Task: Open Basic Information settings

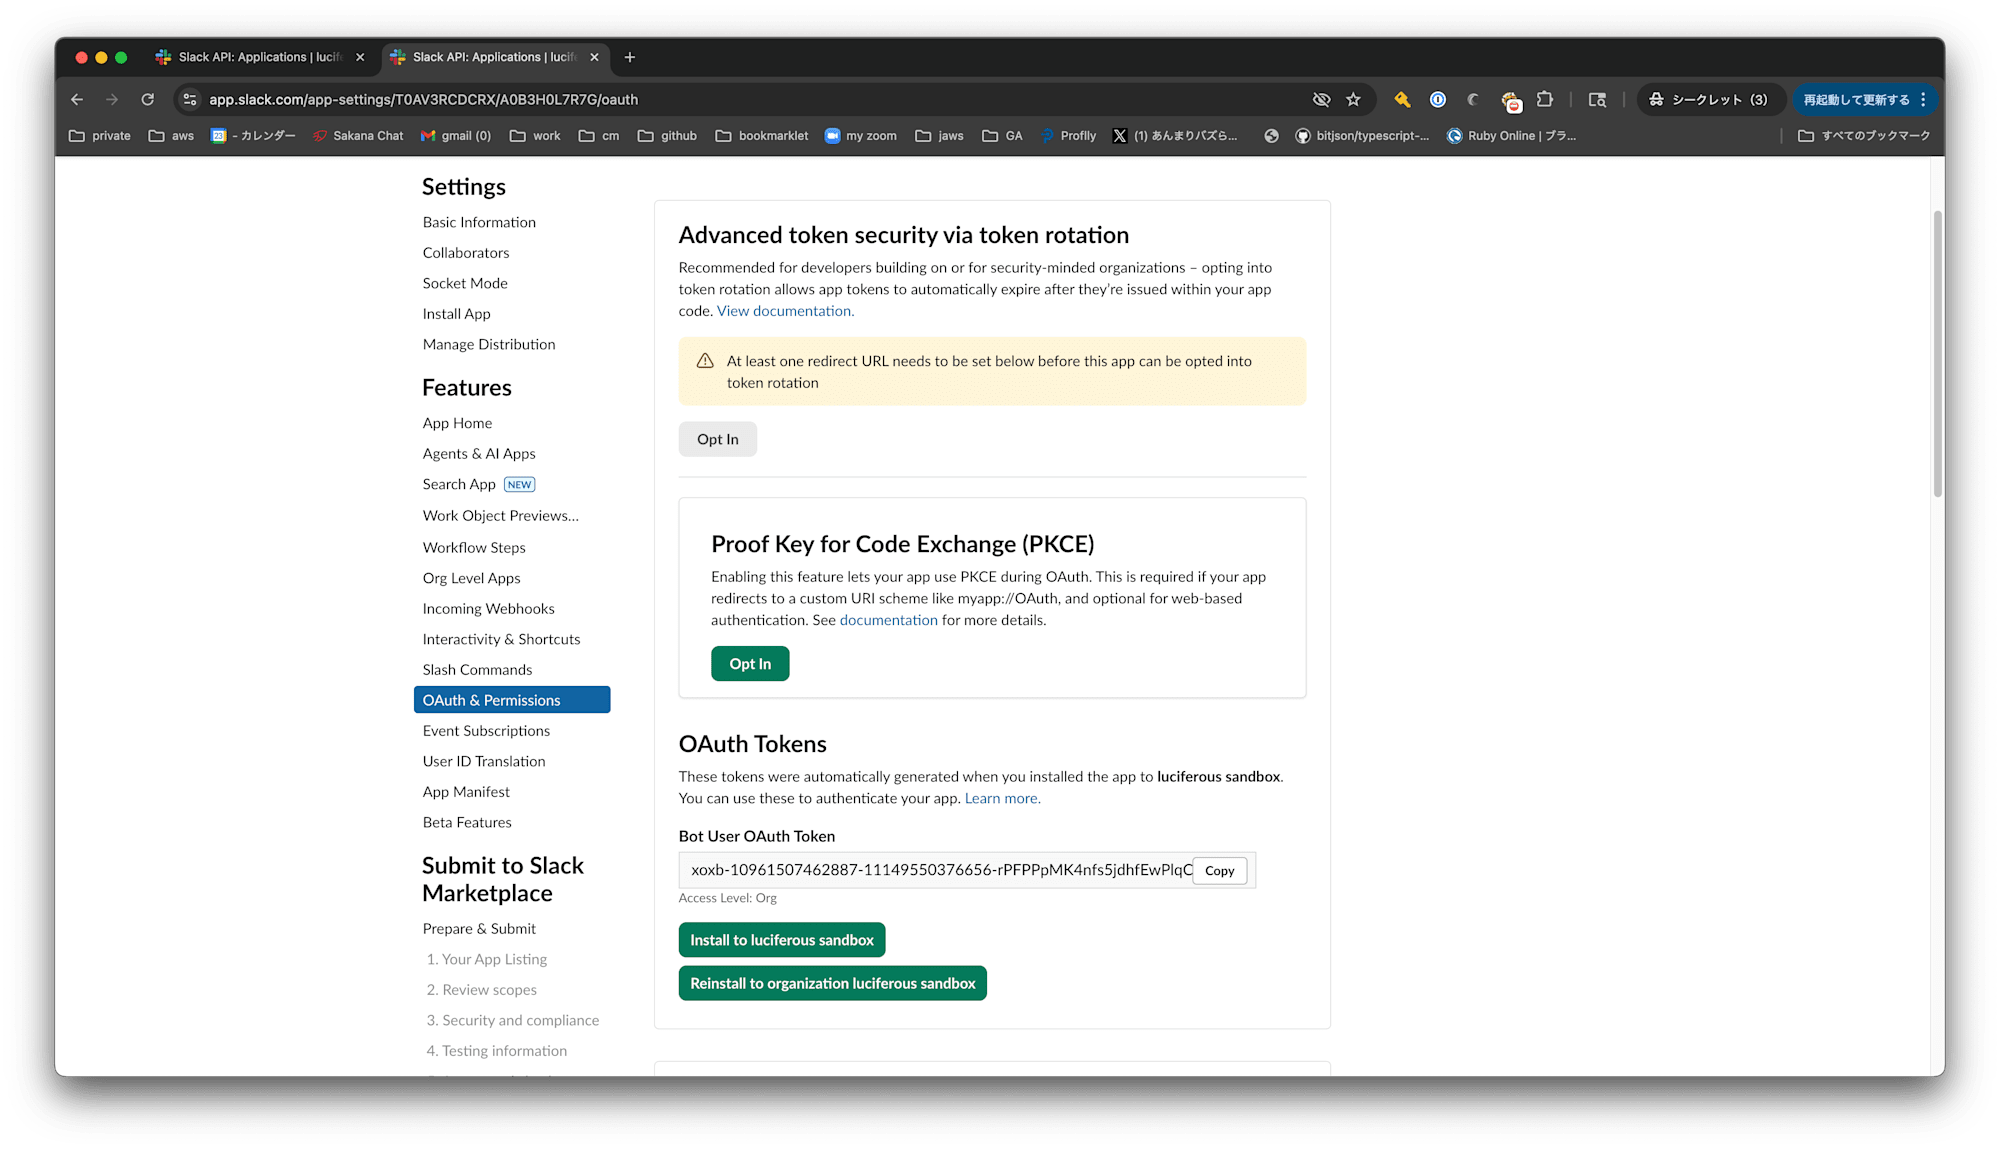Action: pyautogui.click(x=479, y=222)
